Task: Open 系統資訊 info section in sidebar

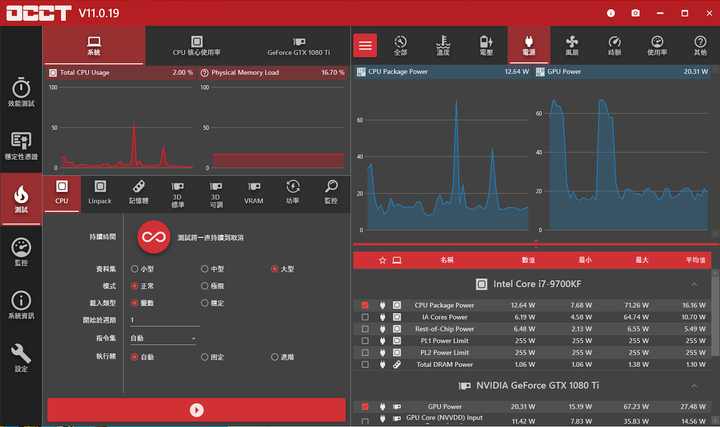Action: coord(21,305)
